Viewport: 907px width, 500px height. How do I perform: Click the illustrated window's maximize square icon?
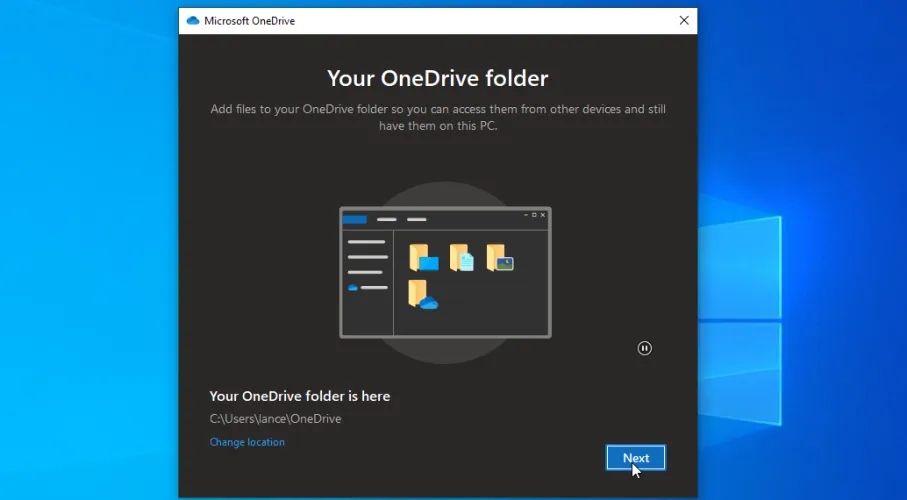click(x=534, y=215)
